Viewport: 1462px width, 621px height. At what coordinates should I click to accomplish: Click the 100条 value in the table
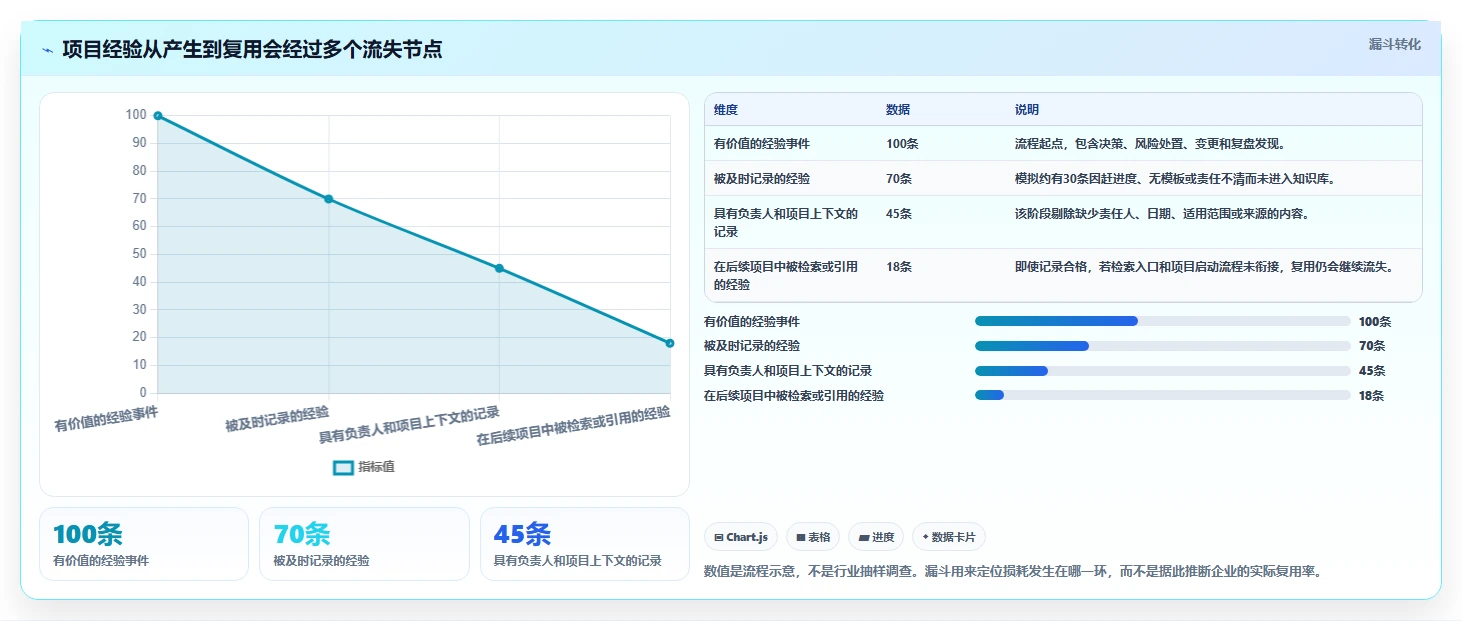pyautogui.click(x=902, y=144)
